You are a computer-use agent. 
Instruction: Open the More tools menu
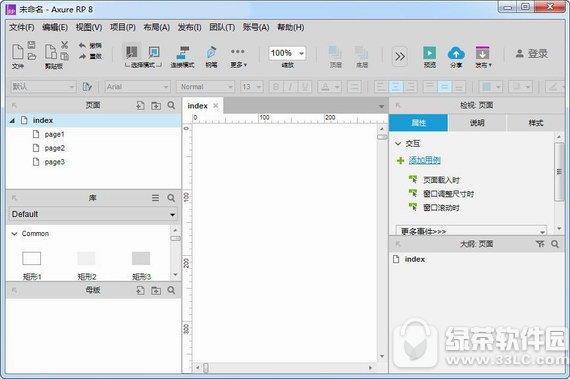pos(238,56)
